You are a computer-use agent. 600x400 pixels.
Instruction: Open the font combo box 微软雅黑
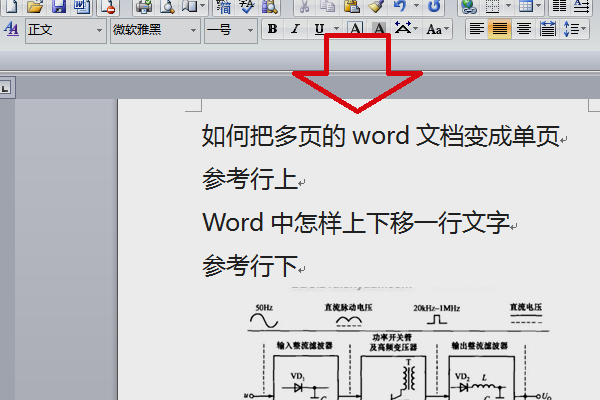(155, 30)
